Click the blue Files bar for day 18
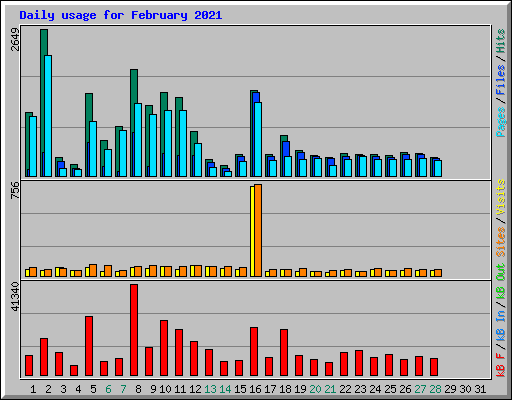 pos(286,149)
